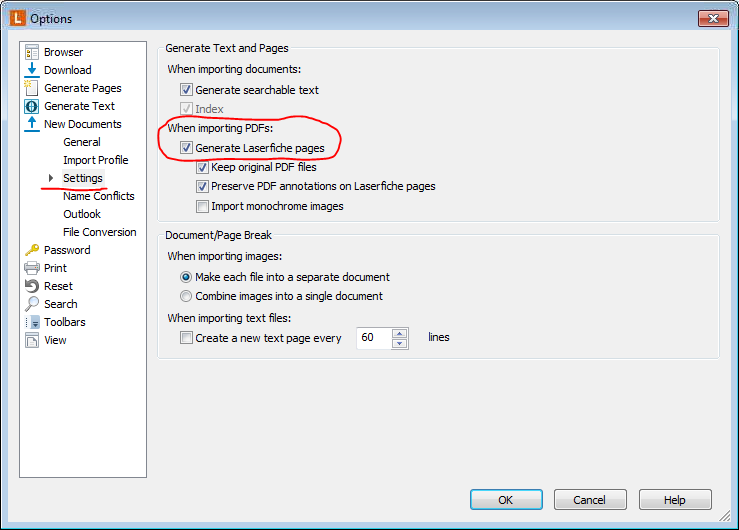
Task: Decrease the lines spinner value
Action: pos(400,343)
